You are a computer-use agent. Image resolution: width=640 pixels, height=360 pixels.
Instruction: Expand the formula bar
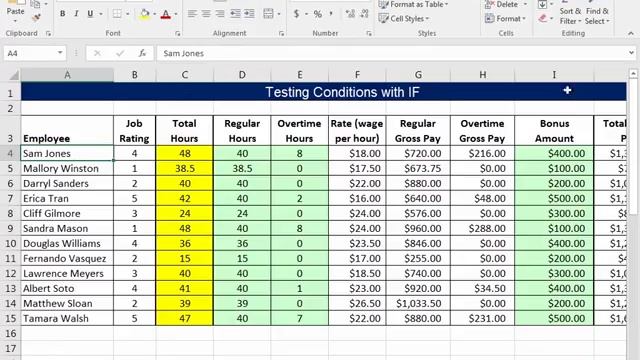631,53
